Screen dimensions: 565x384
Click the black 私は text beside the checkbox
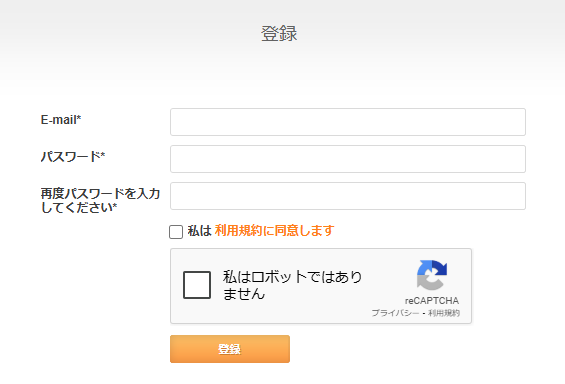199,231
